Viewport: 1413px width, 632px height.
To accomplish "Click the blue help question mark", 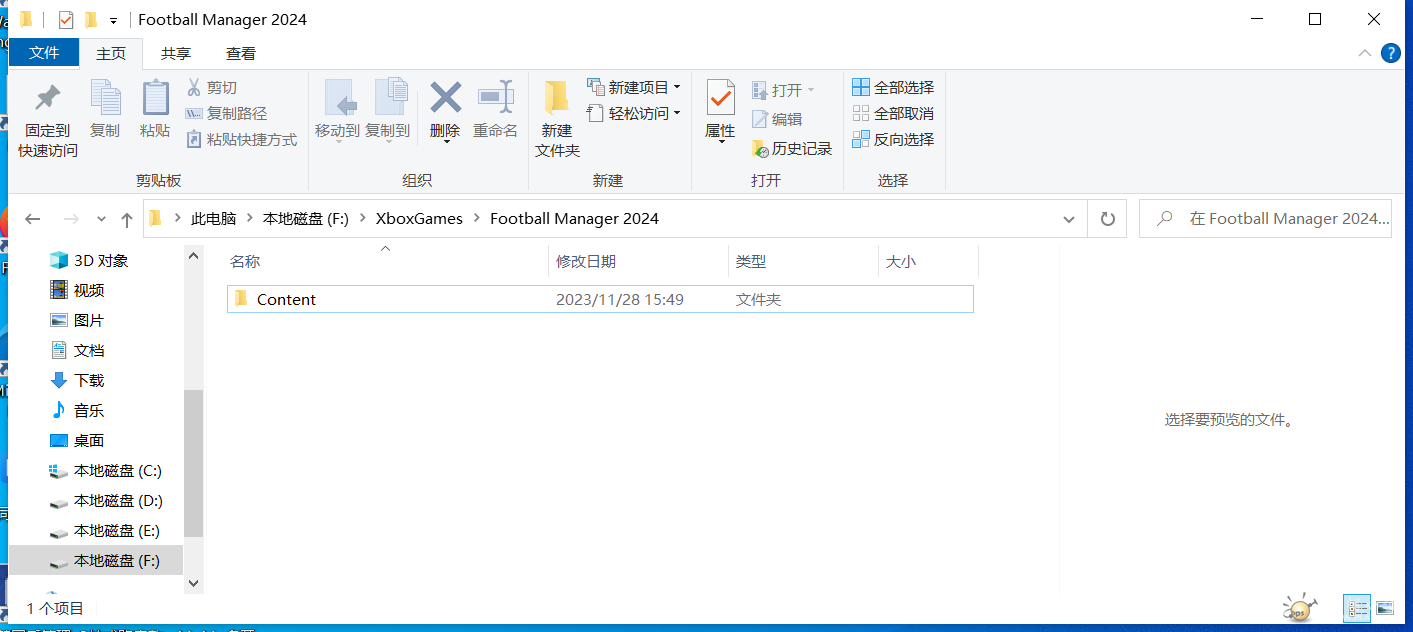I will pyautogui.click(x=1390, y=53).
